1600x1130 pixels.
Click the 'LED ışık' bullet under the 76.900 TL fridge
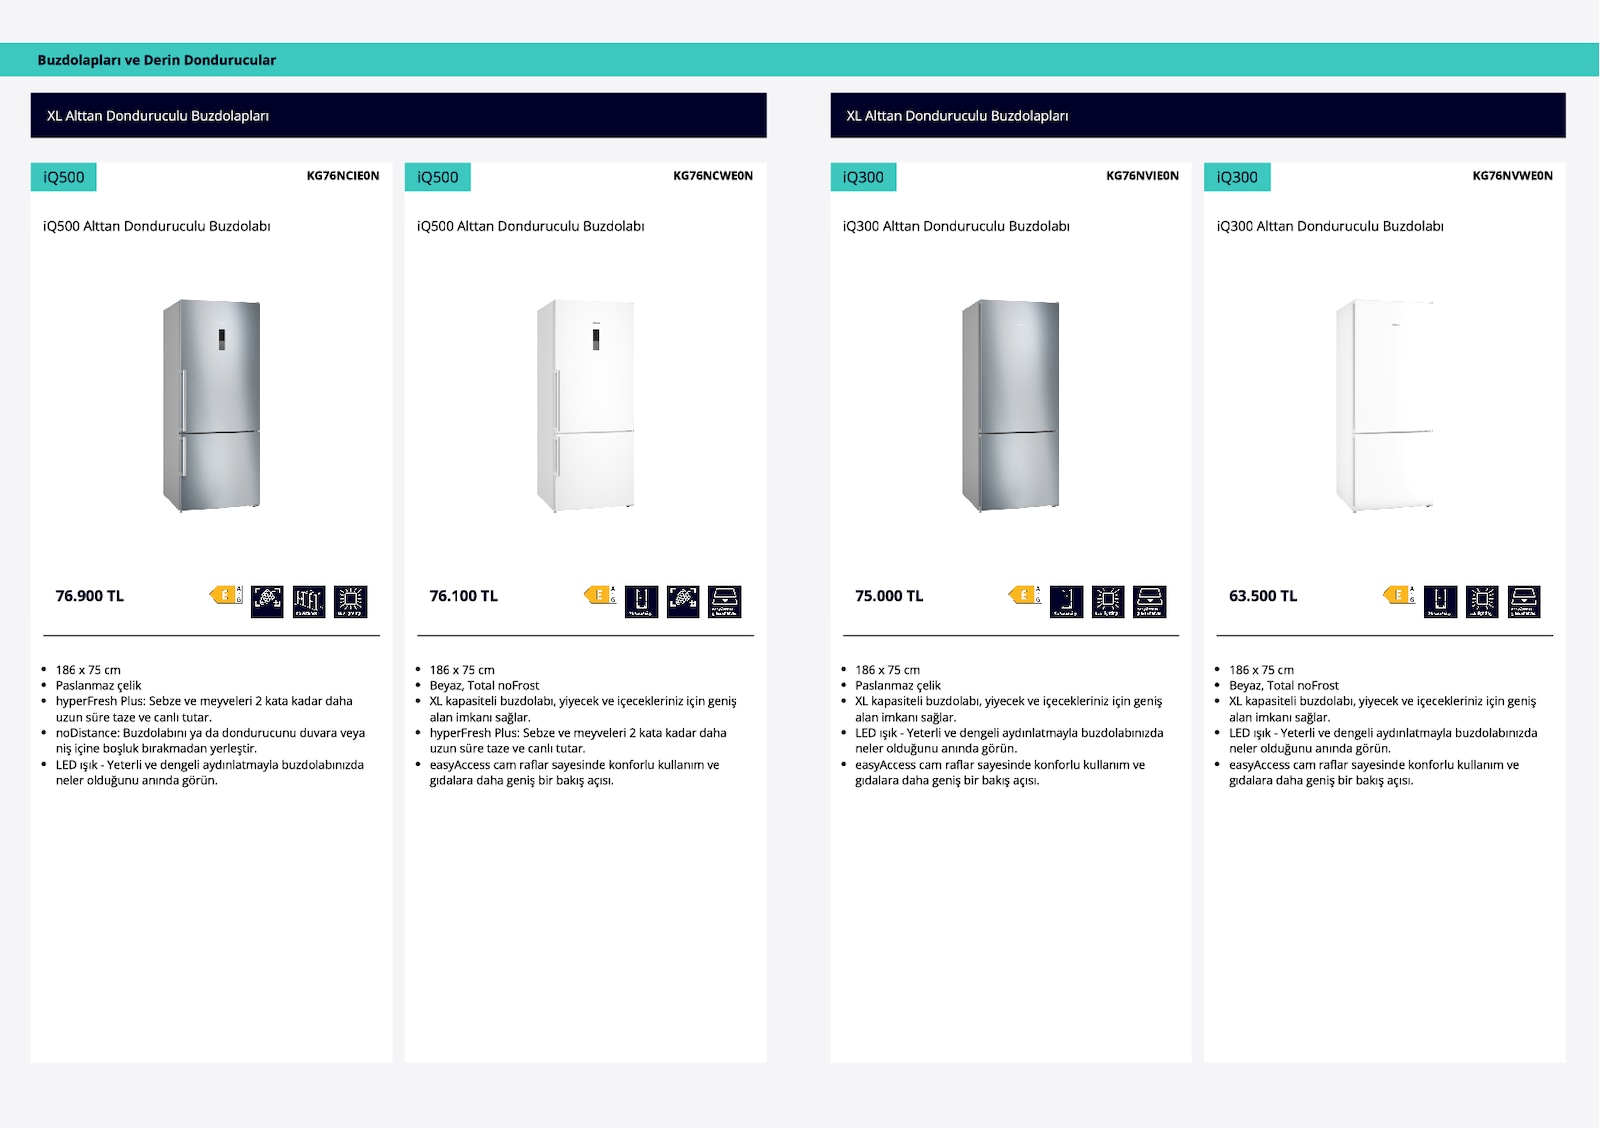tap(210, 773)
